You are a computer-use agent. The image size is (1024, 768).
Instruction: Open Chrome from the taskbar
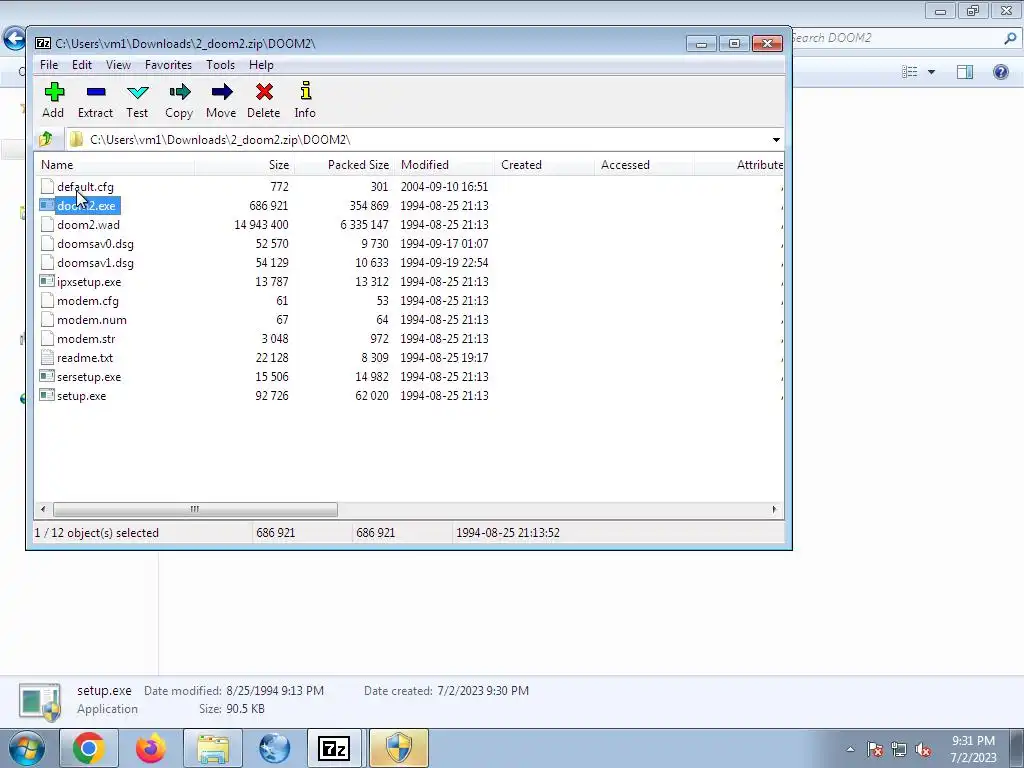[x=89, y=748]
